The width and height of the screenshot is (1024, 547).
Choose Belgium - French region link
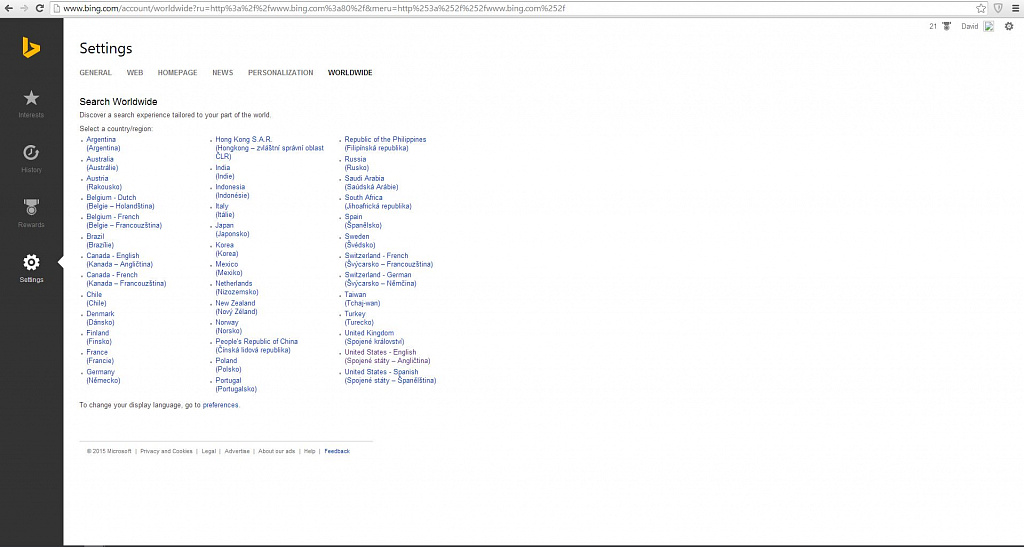tap(124, 221)
